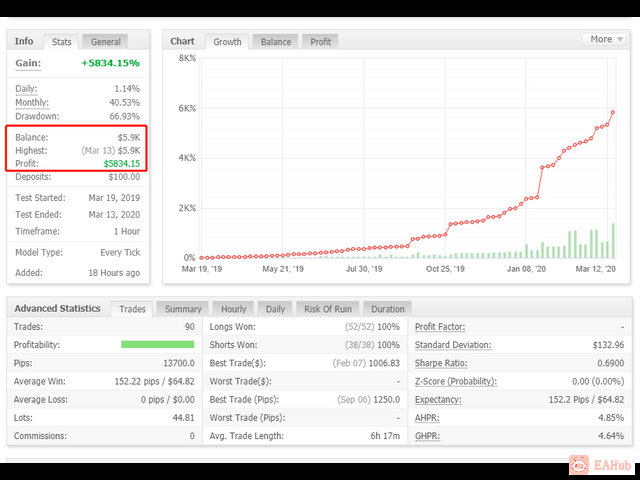Click the Monthly label in Info
This screenshot has height=480, width=640.
[x=32, y=102]
